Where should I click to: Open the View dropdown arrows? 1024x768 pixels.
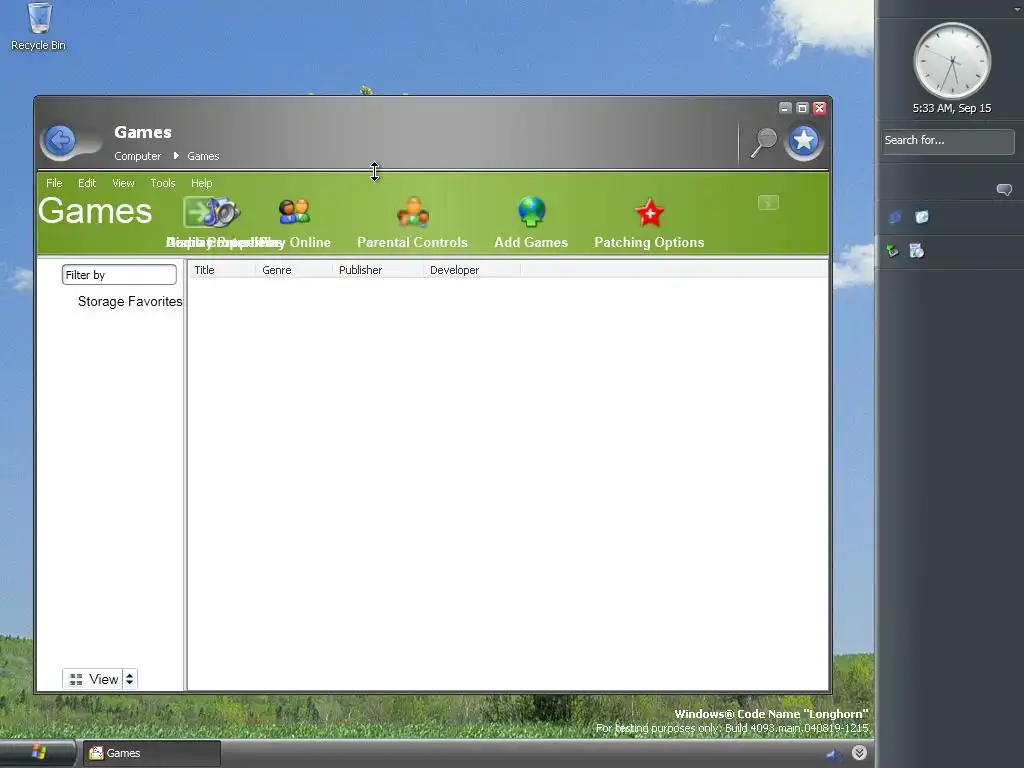click(130, 679)
